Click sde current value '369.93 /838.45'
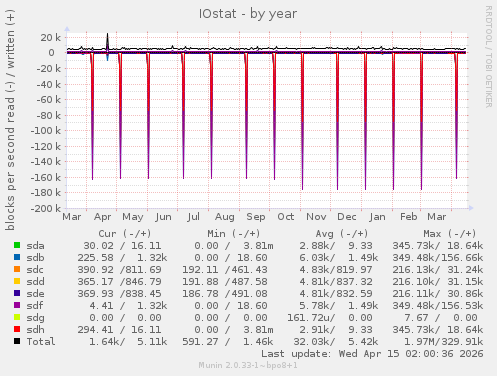This screenshot has width=497, height=376. click(x=119, y=294)
